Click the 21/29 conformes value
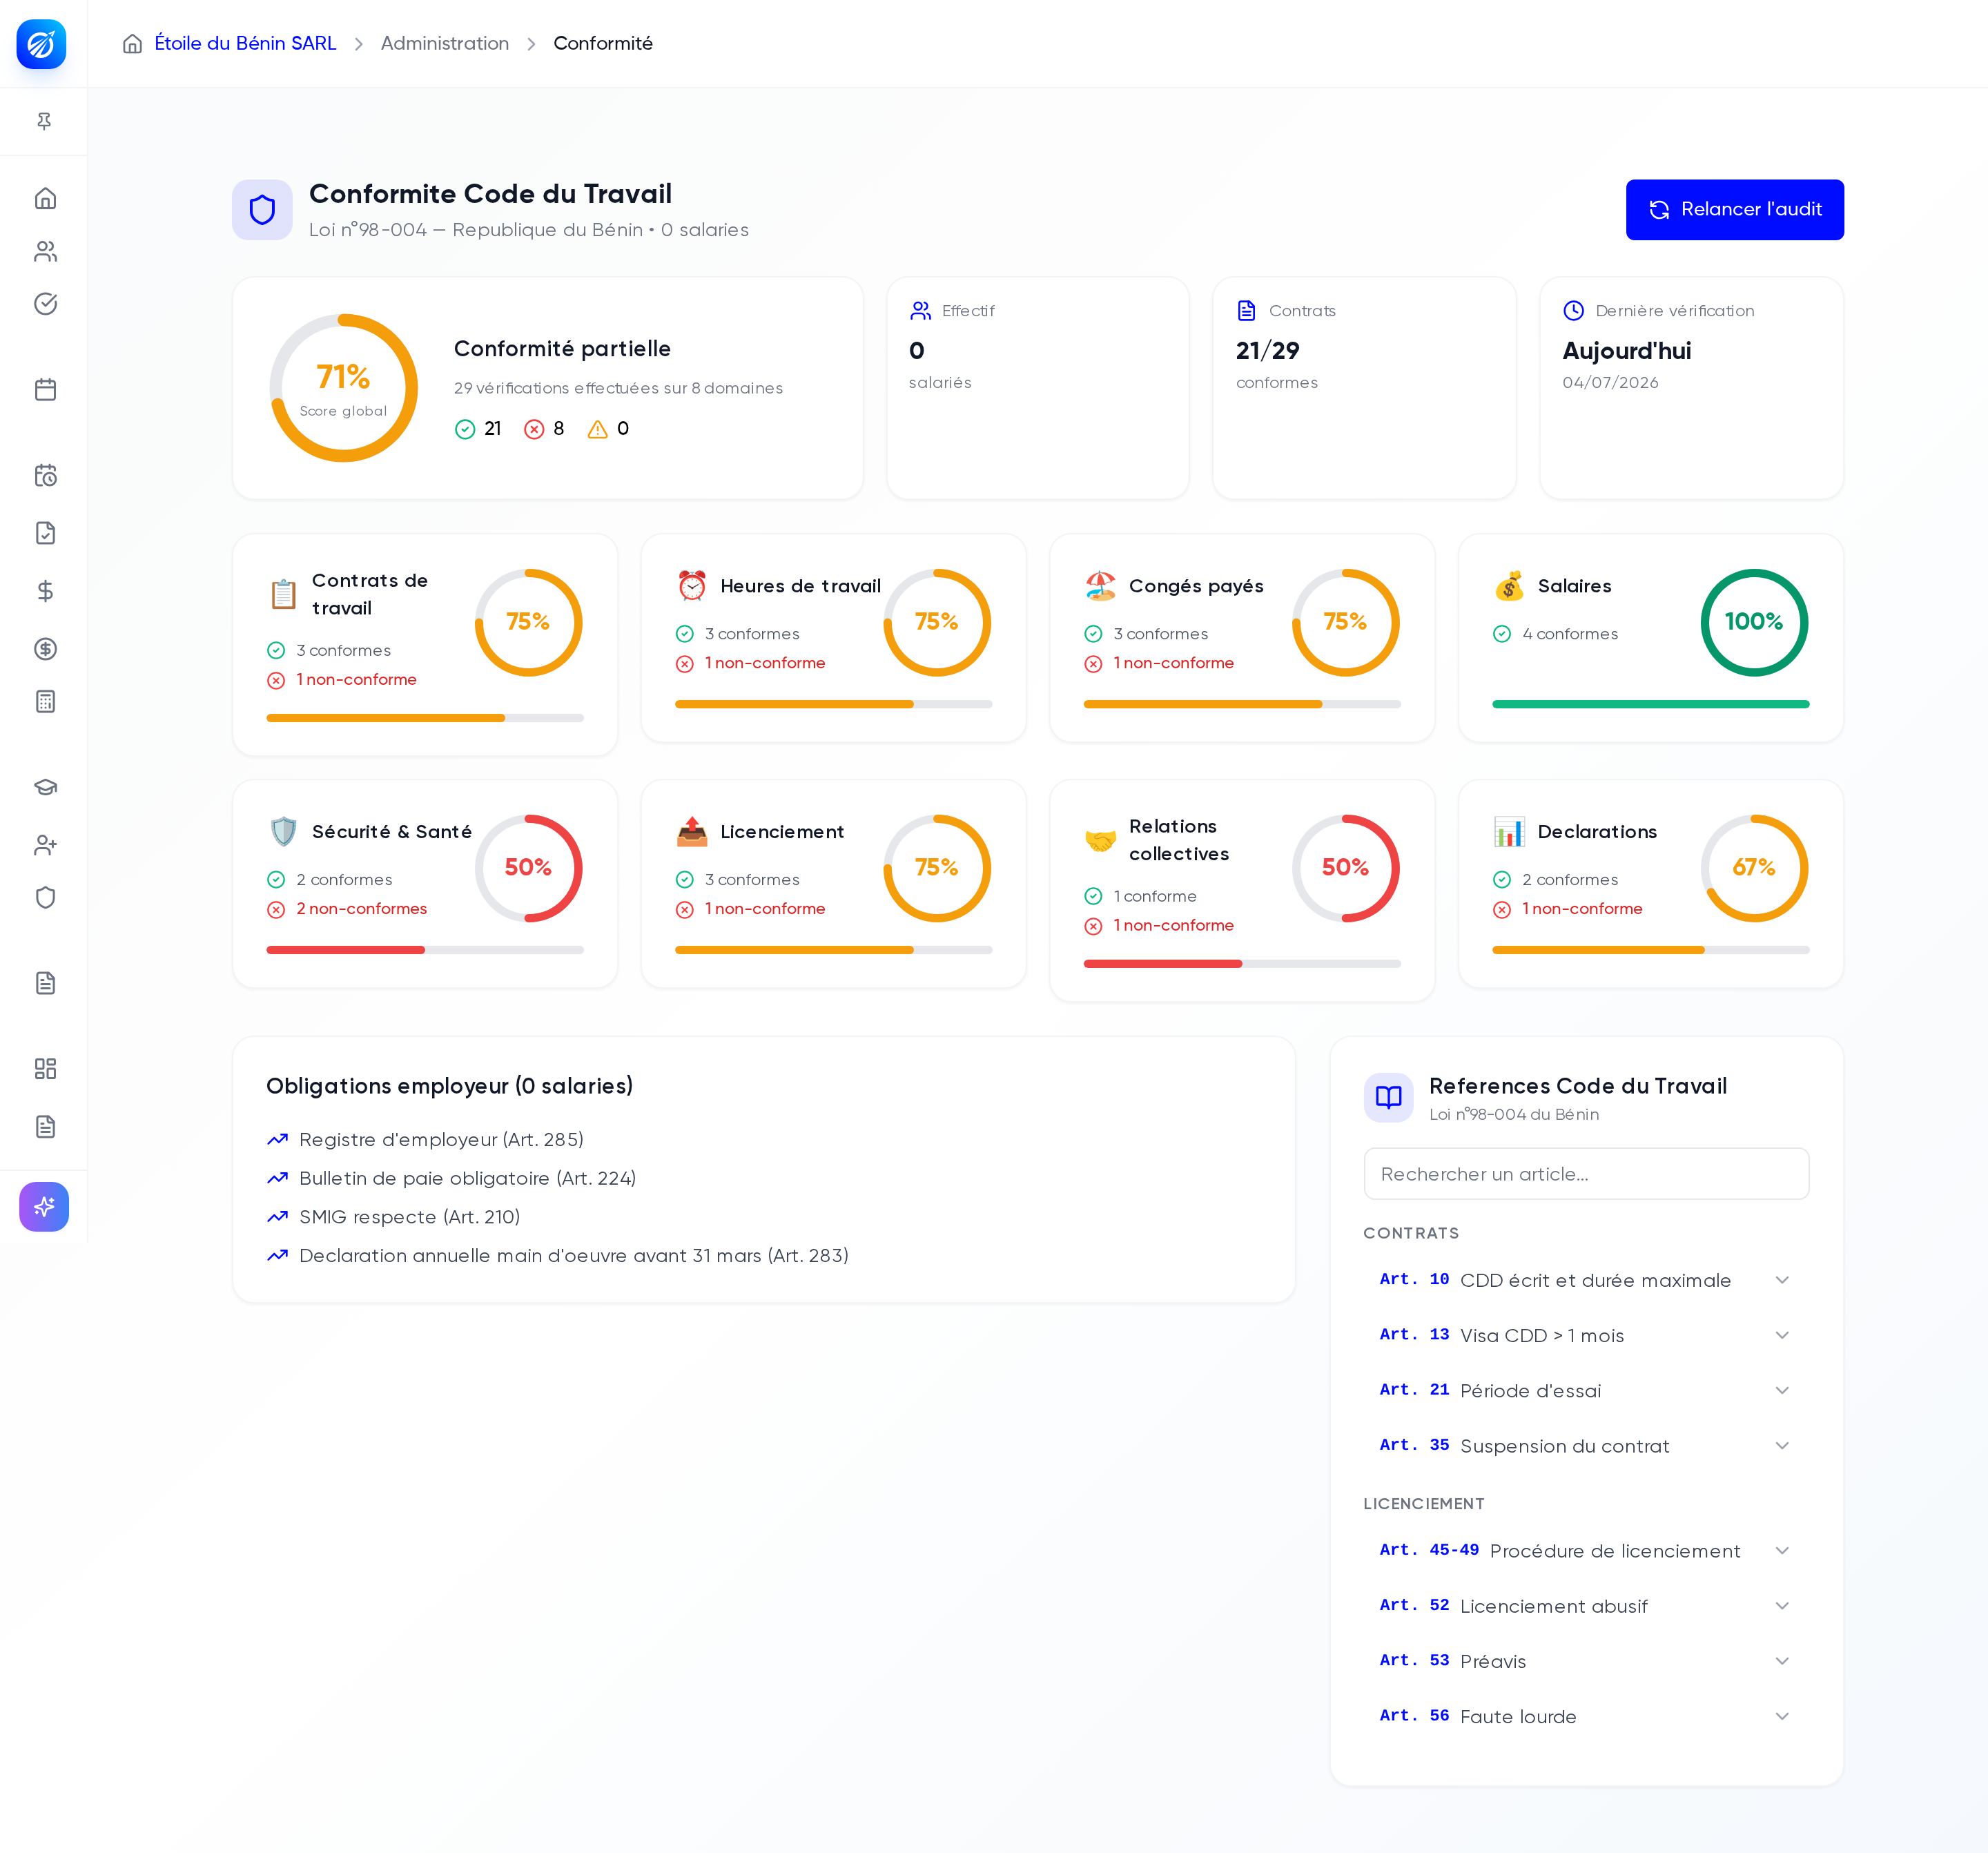1988x1853 pixels. point(1267,351)
